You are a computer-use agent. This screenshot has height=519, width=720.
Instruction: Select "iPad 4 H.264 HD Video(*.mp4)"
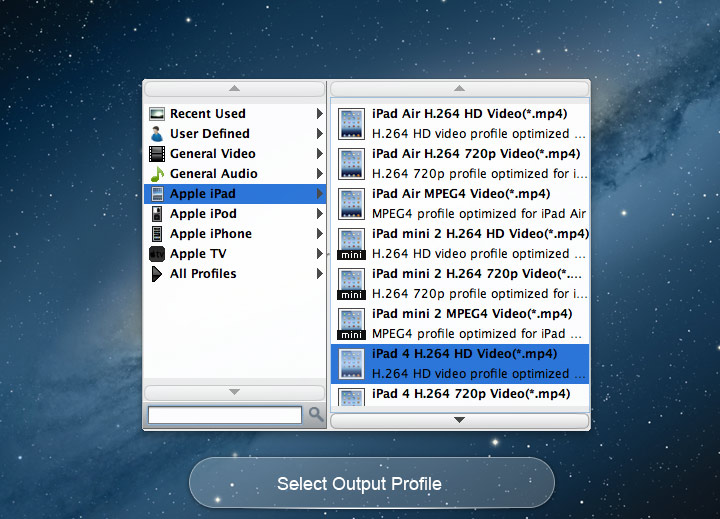(x=460, y=364)
